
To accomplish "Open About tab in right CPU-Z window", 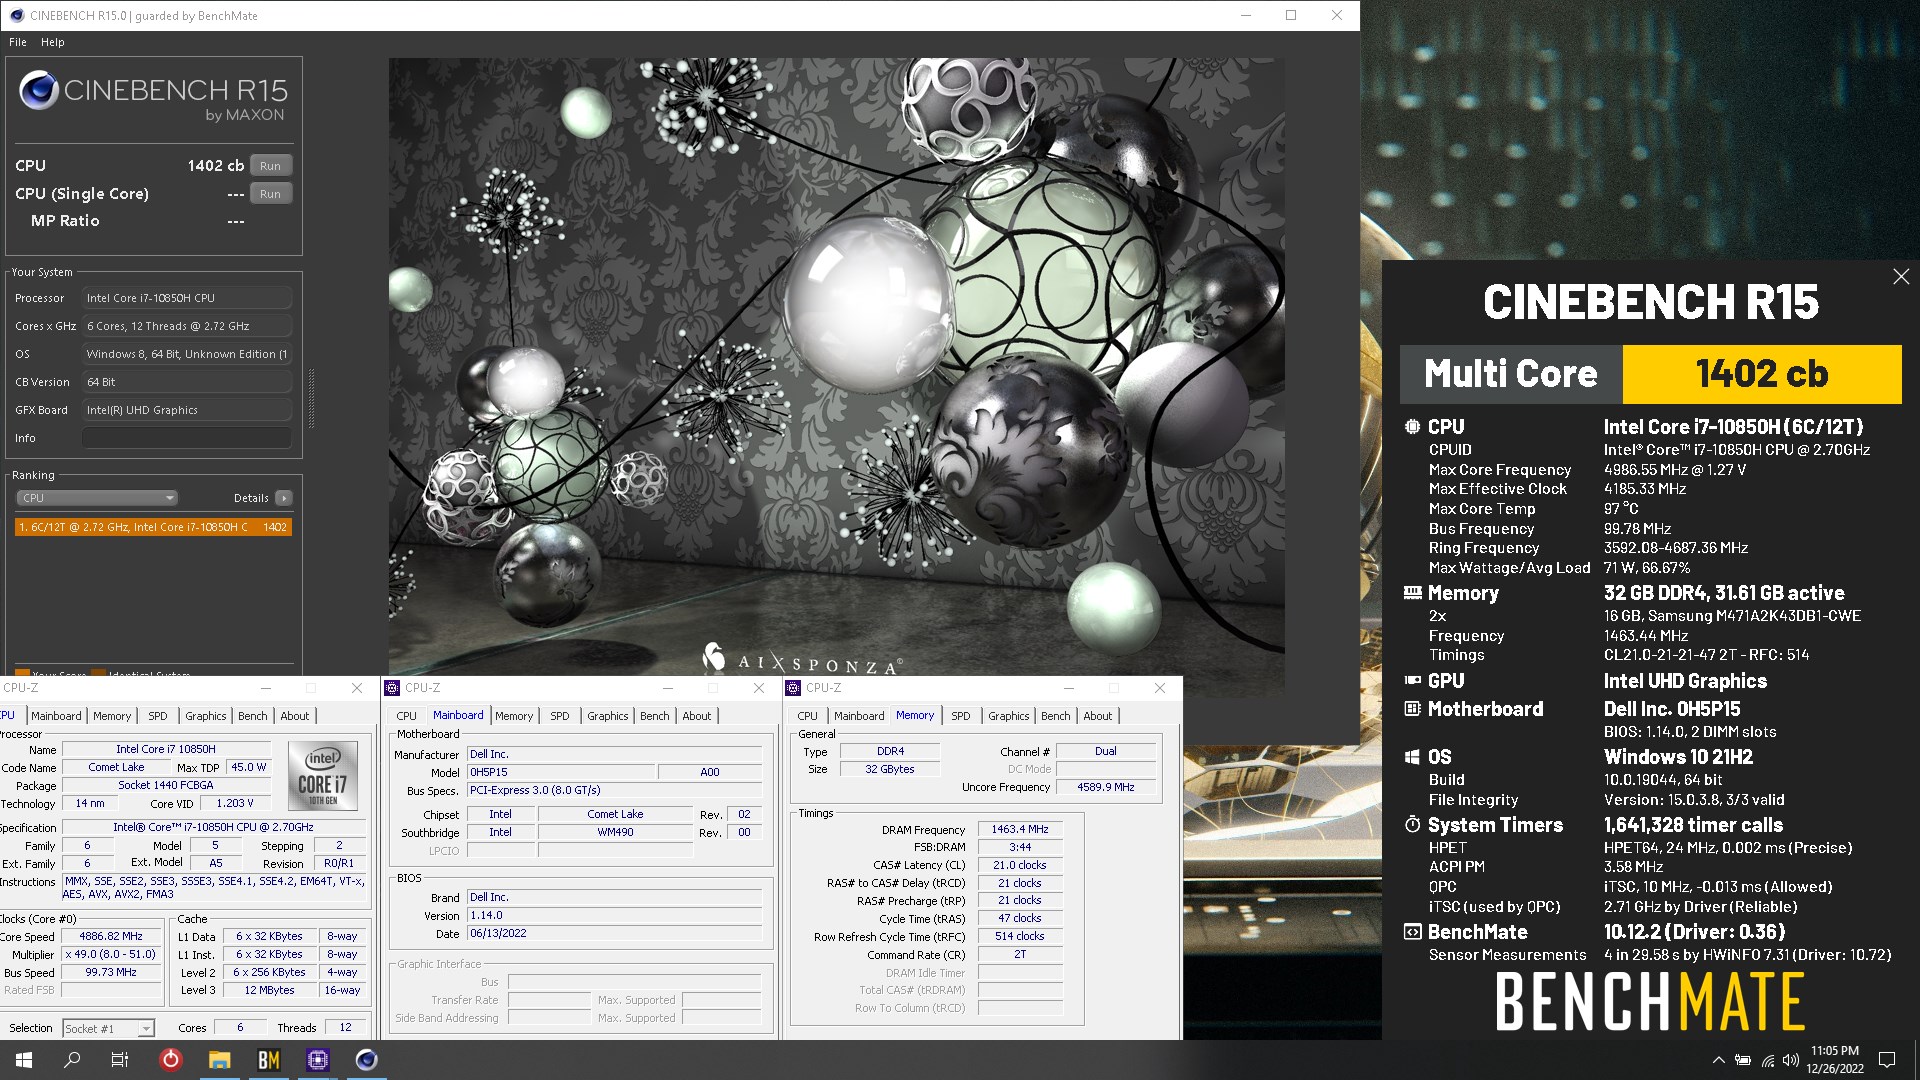I will [1098, 716].
